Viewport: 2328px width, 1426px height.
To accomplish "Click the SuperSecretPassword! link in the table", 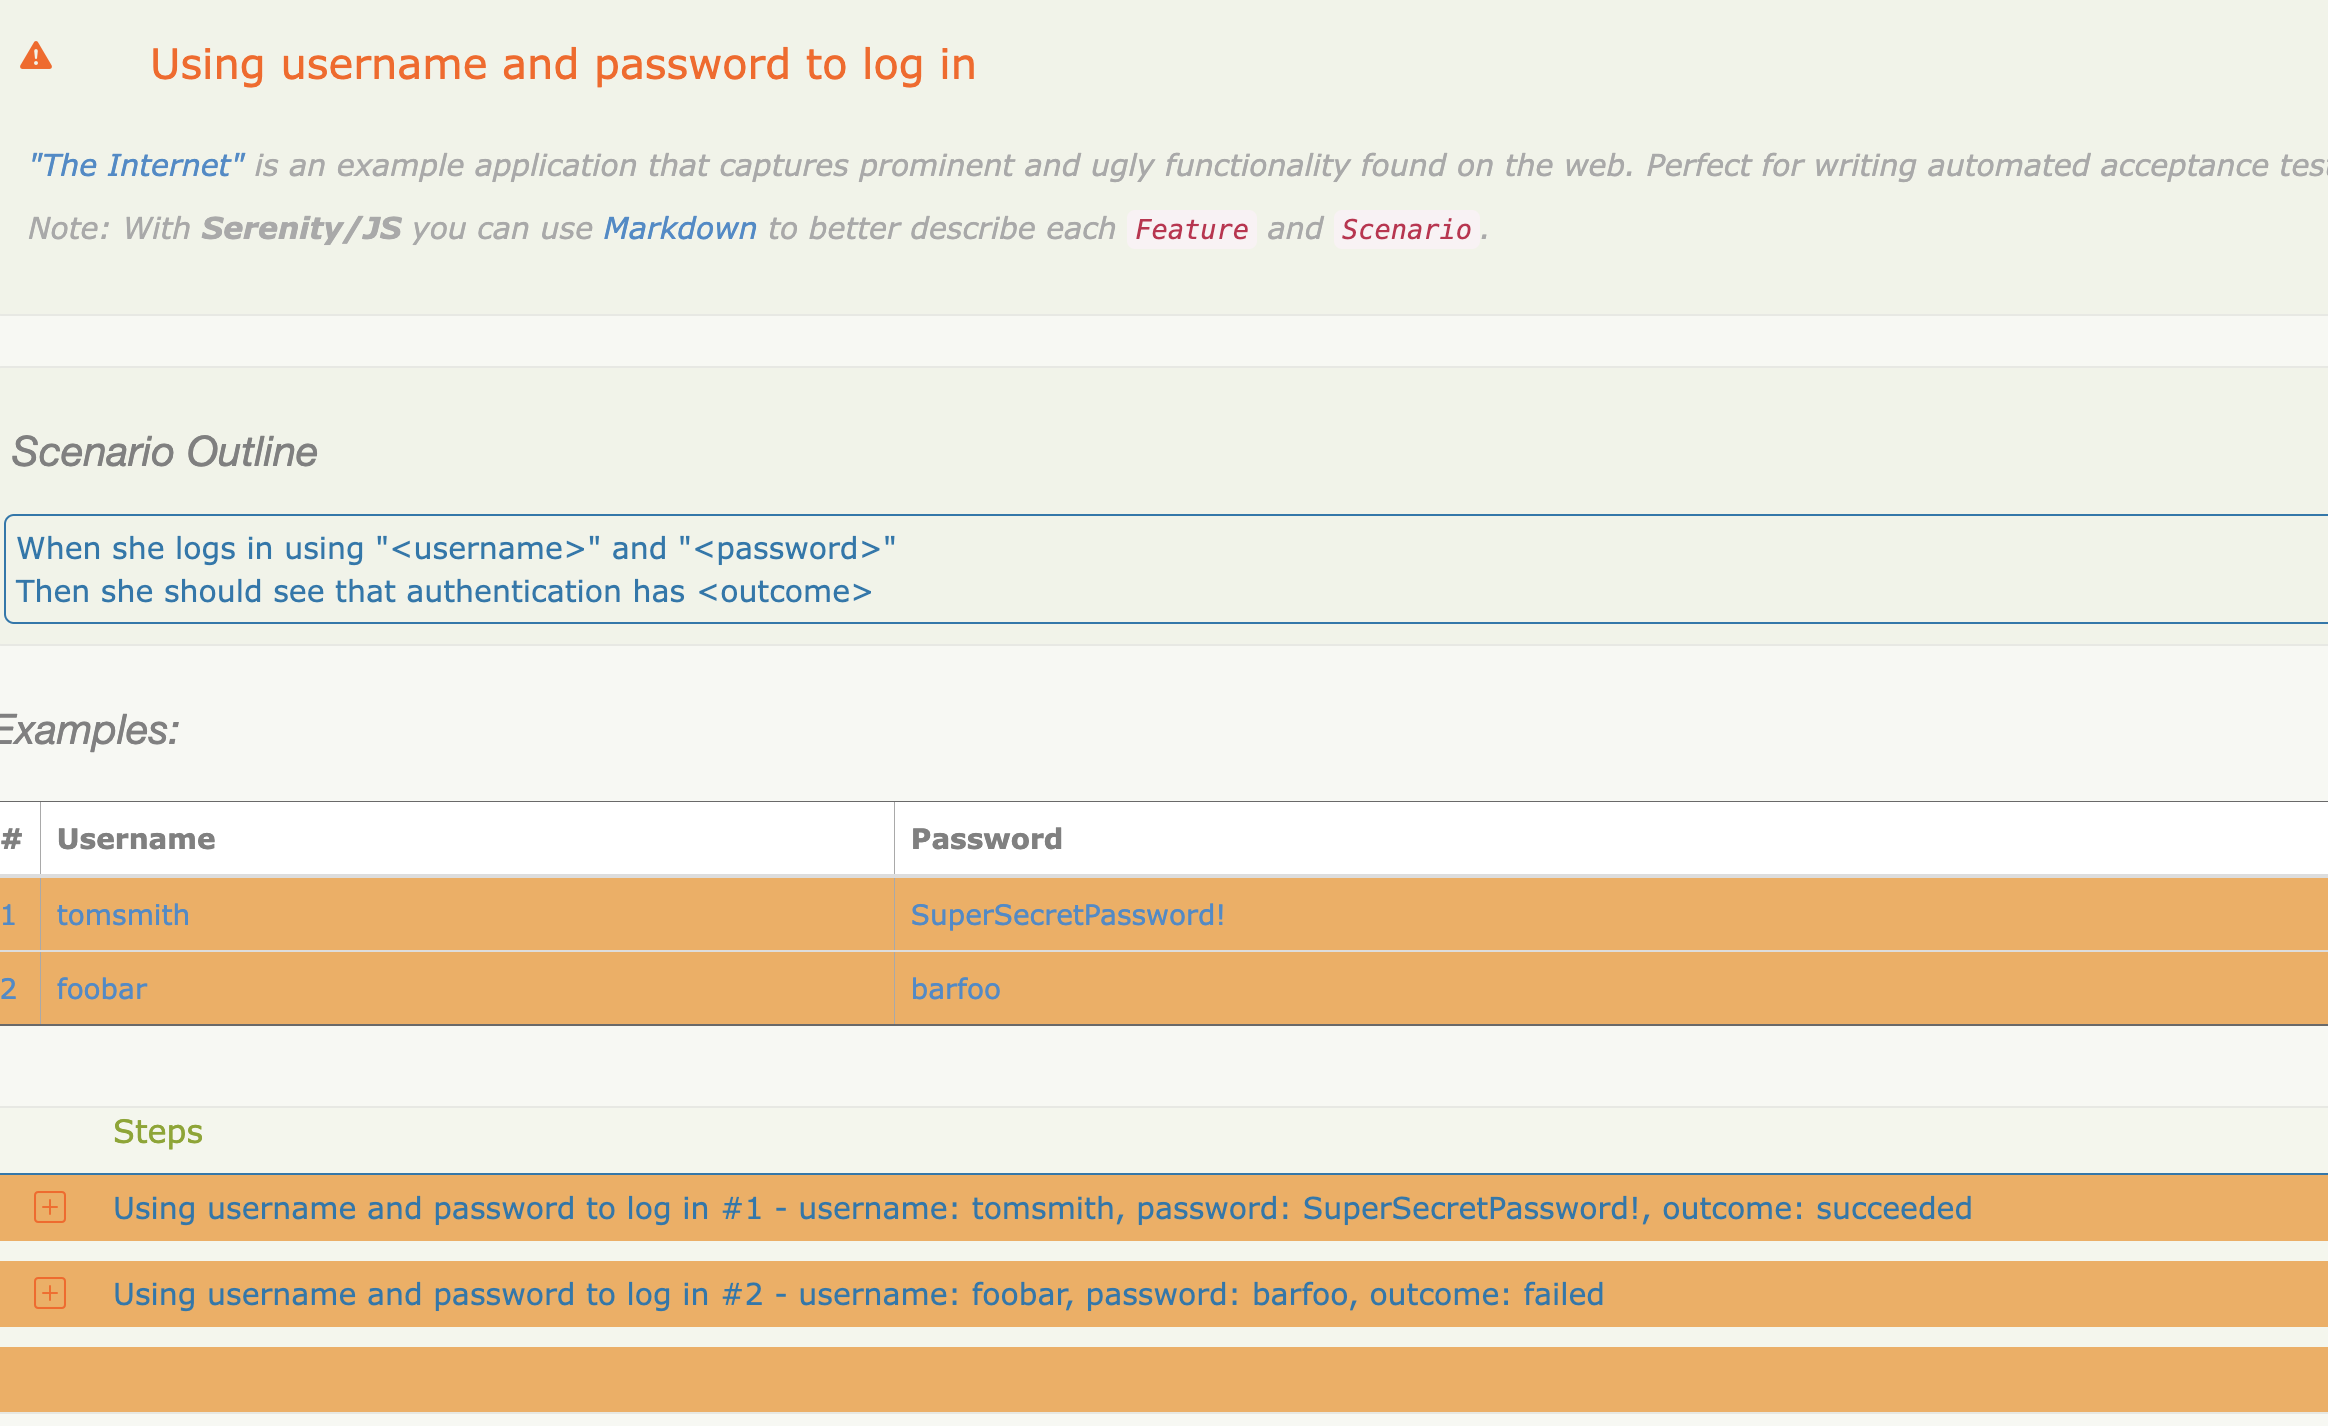I will [1068, 914].
